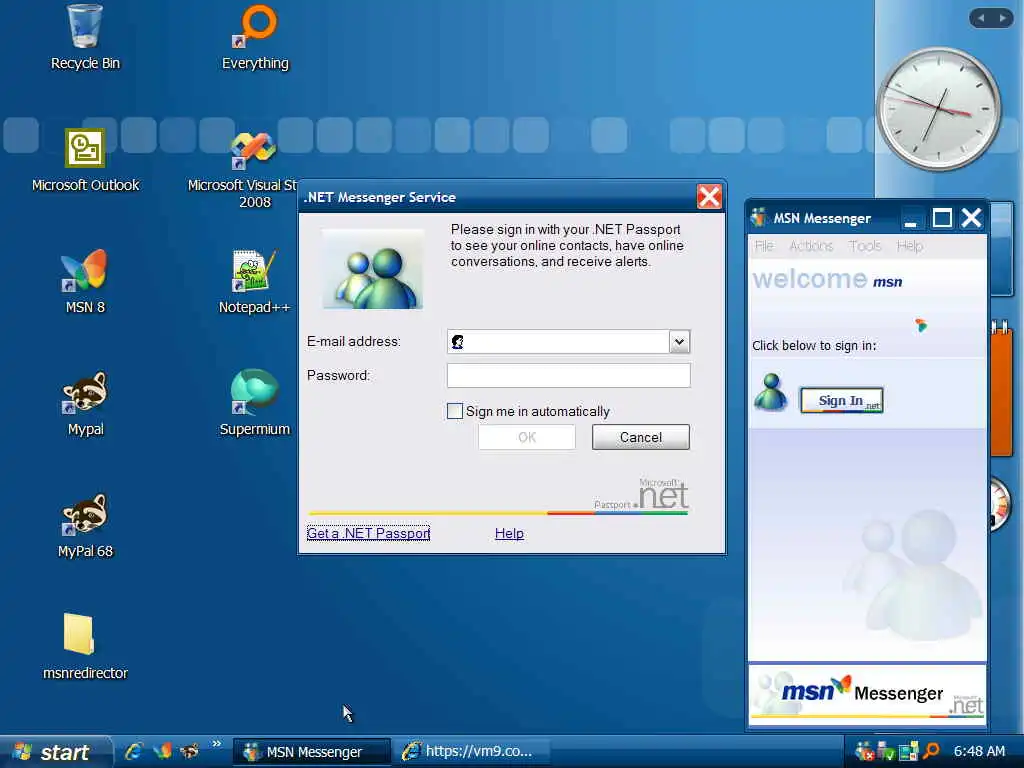The width and height of the screenshot is (1024, 768).
Task: Click the MSN Messenger window title icon
Action: (x=759, y=217)
